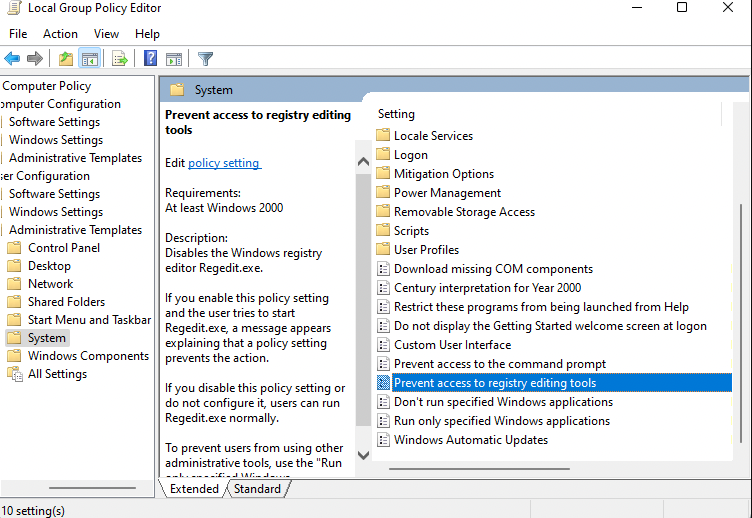752x518 pixels.
Task: Click Windows Automatic Updates policy icon
Action: [x=383, y=439]
